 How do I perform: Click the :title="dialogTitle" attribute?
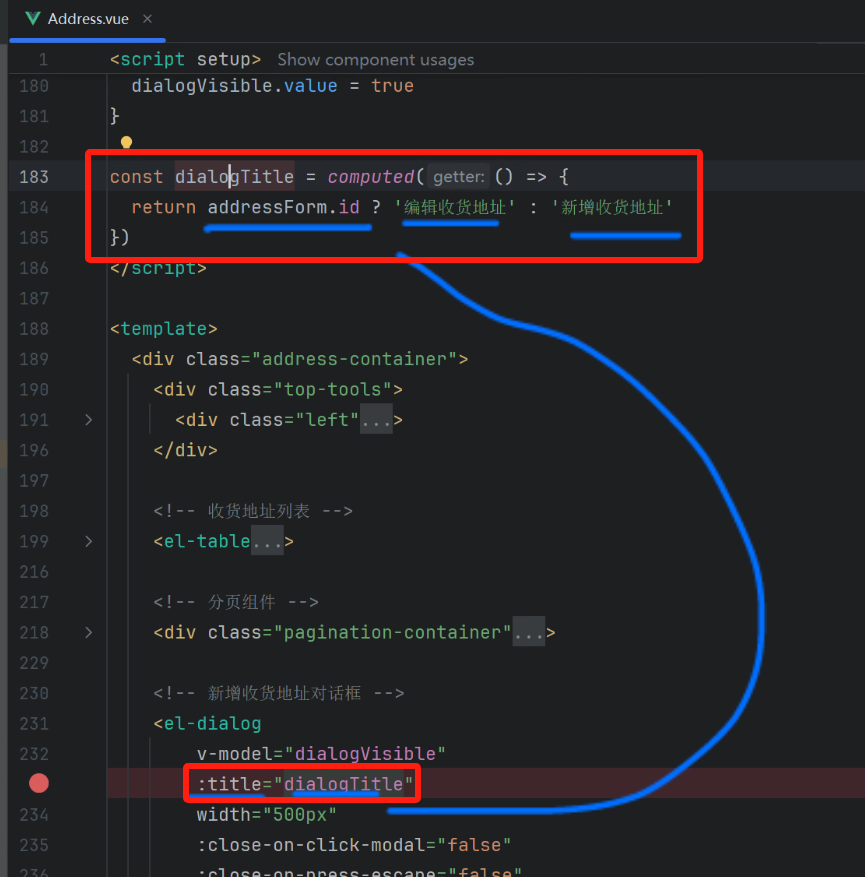point(305,784)
